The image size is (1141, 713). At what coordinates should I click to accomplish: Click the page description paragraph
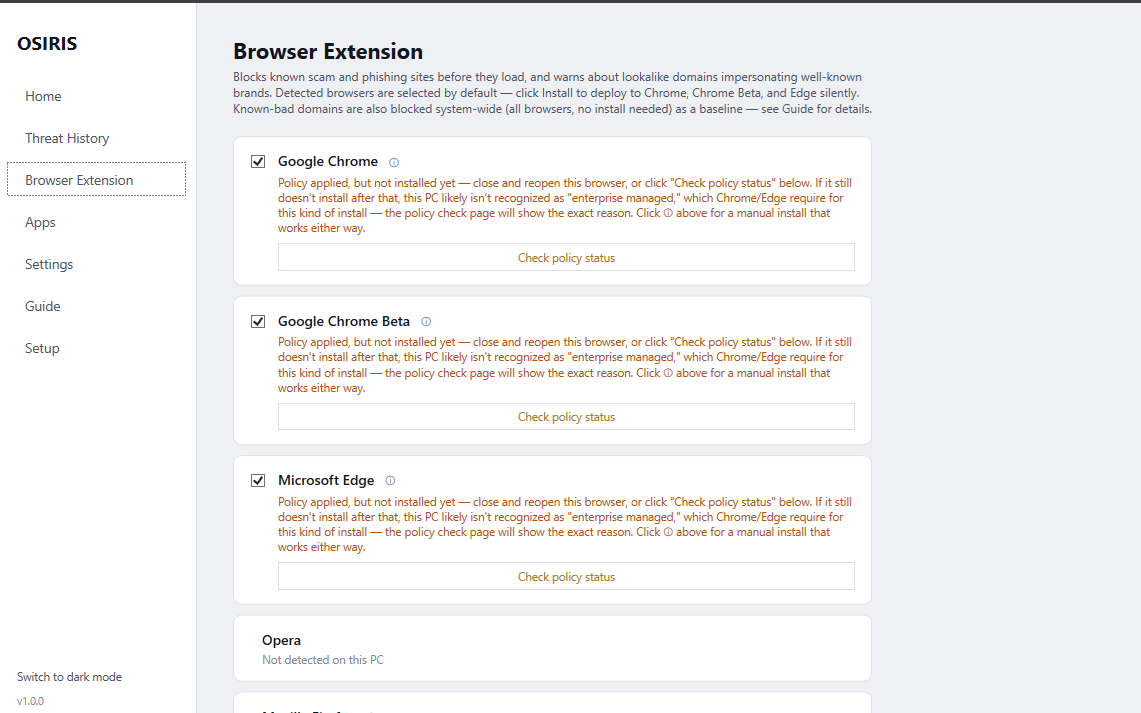click(552, 93)
